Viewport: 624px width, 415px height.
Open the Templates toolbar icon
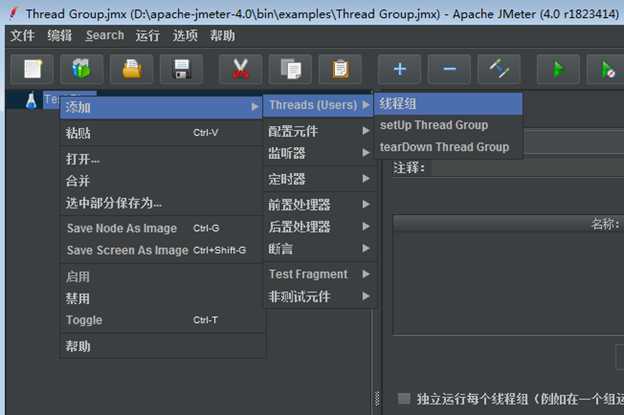(x=82, y=69)
